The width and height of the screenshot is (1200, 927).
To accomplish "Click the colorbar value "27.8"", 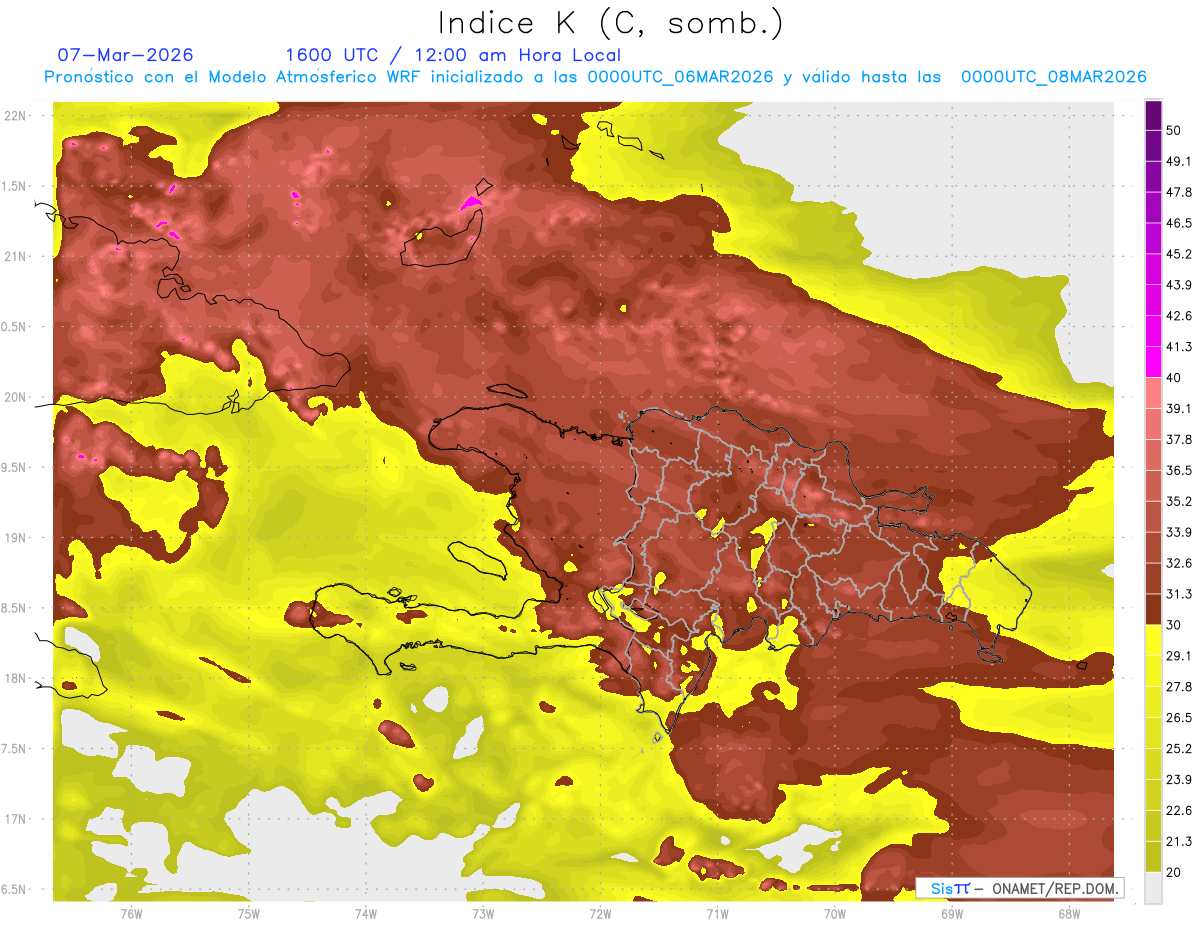I will (1179, 686).
